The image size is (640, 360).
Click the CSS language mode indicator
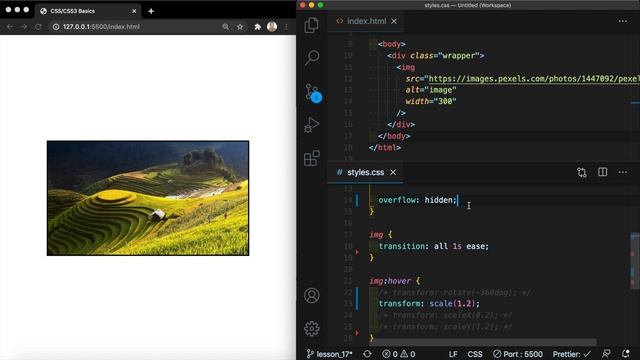coord(475,354)
